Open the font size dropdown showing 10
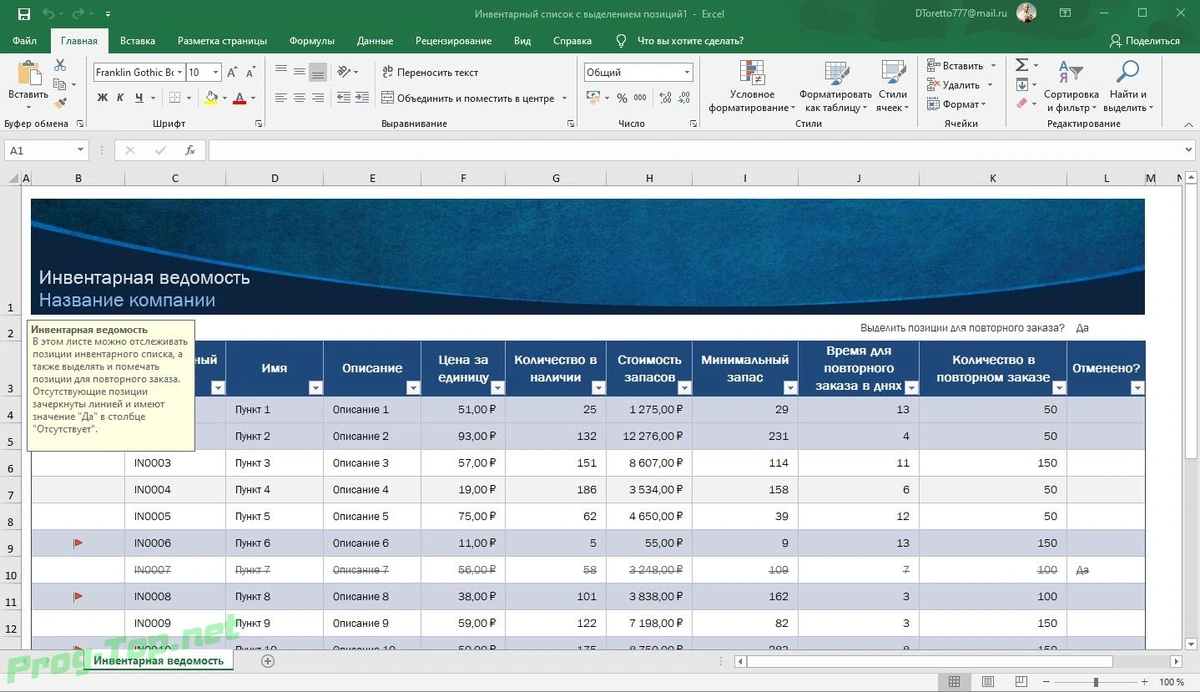Screen dimensions: 1200x692 [x=216, y=72]
